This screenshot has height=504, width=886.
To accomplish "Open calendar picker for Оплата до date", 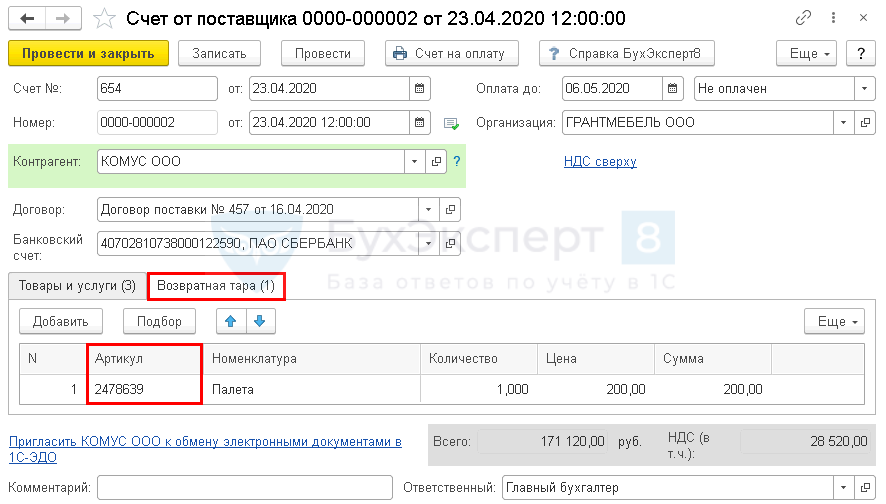I will pyautogui.click(x=673, y=89).
